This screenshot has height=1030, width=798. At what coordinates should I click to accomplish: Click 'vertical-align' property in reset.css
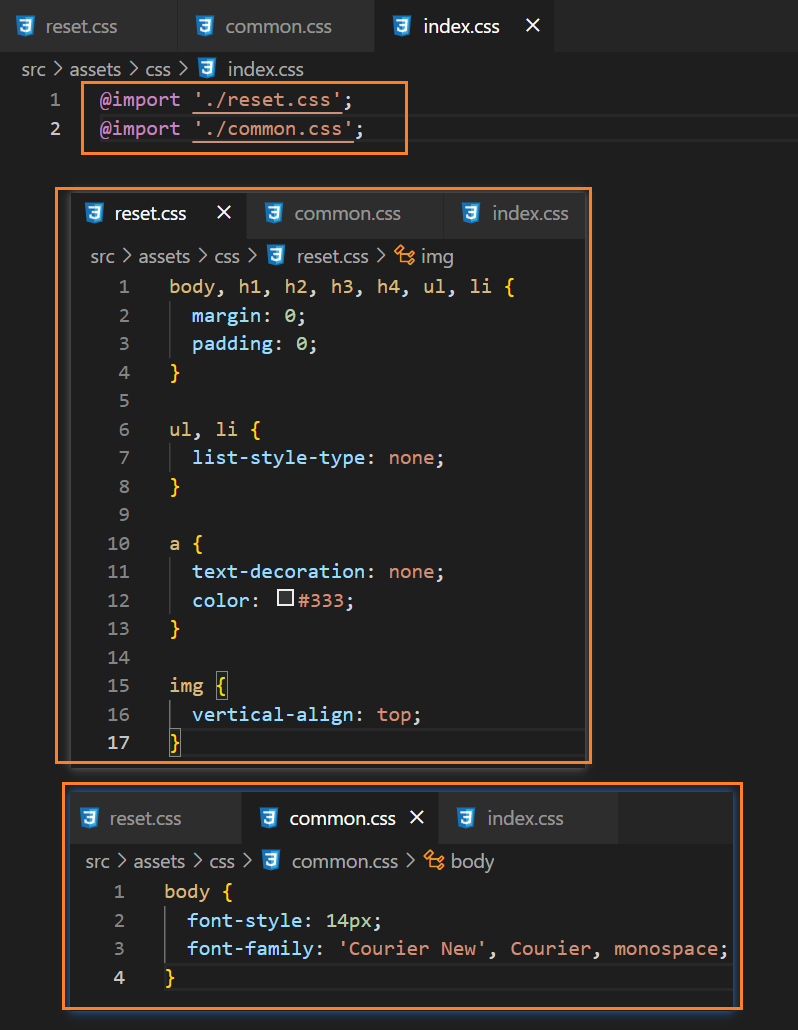pyautogui.click(x=273, y=715)
